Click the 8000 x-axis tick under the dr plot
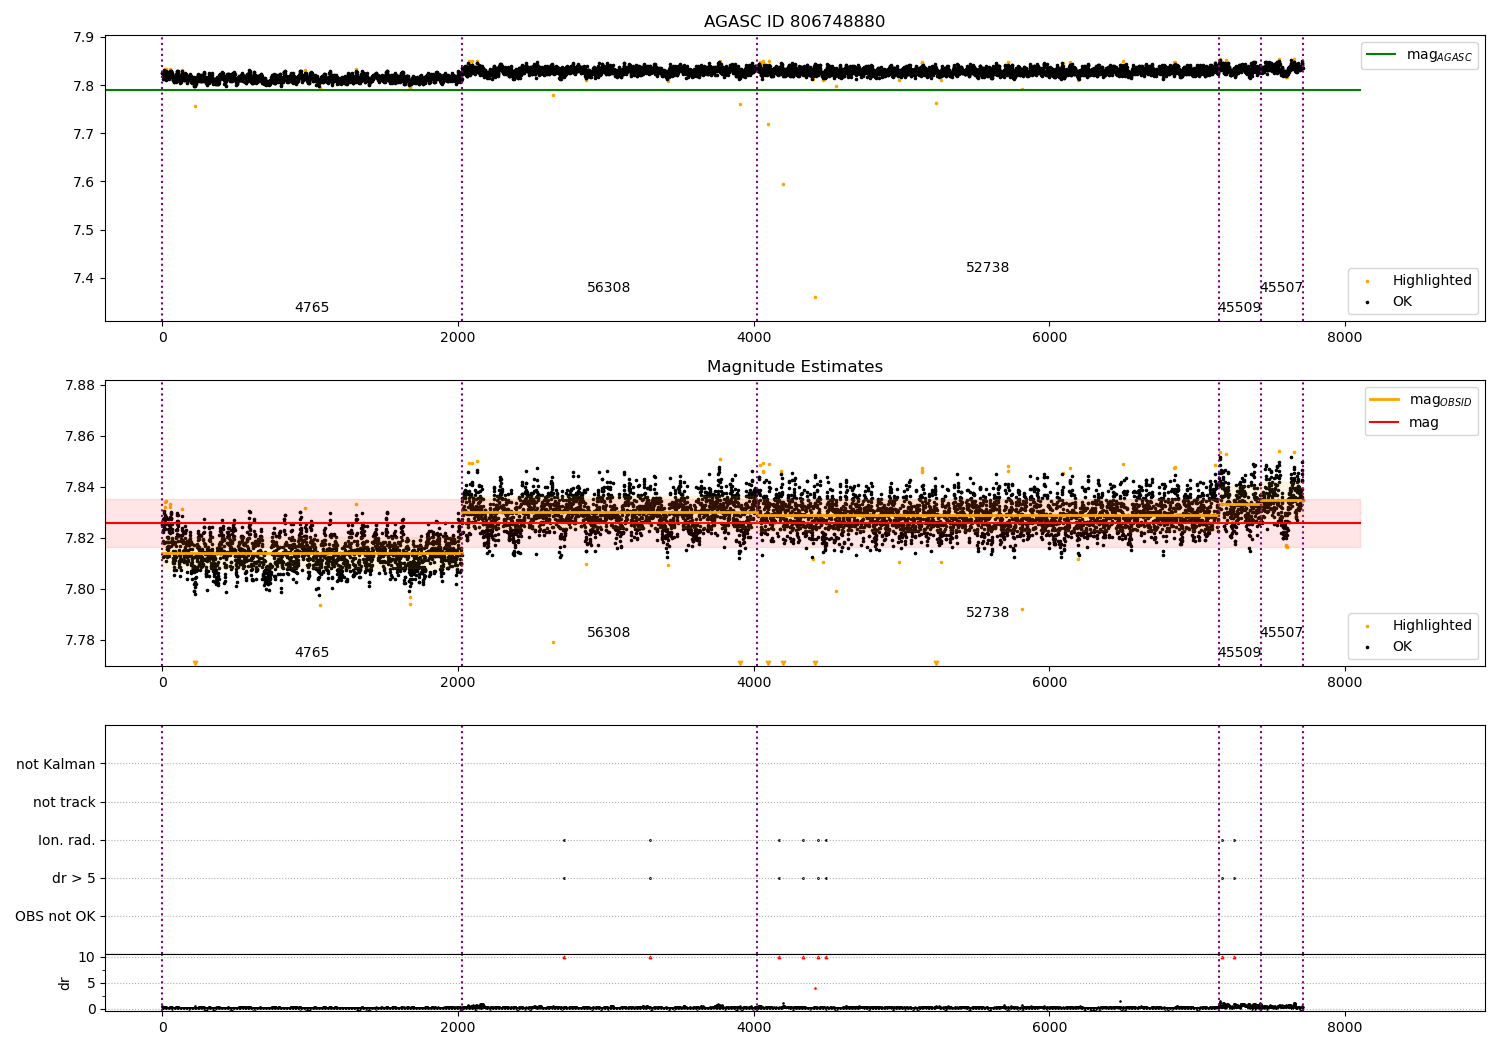1500x1050 pixels. pos(1344,1027)
